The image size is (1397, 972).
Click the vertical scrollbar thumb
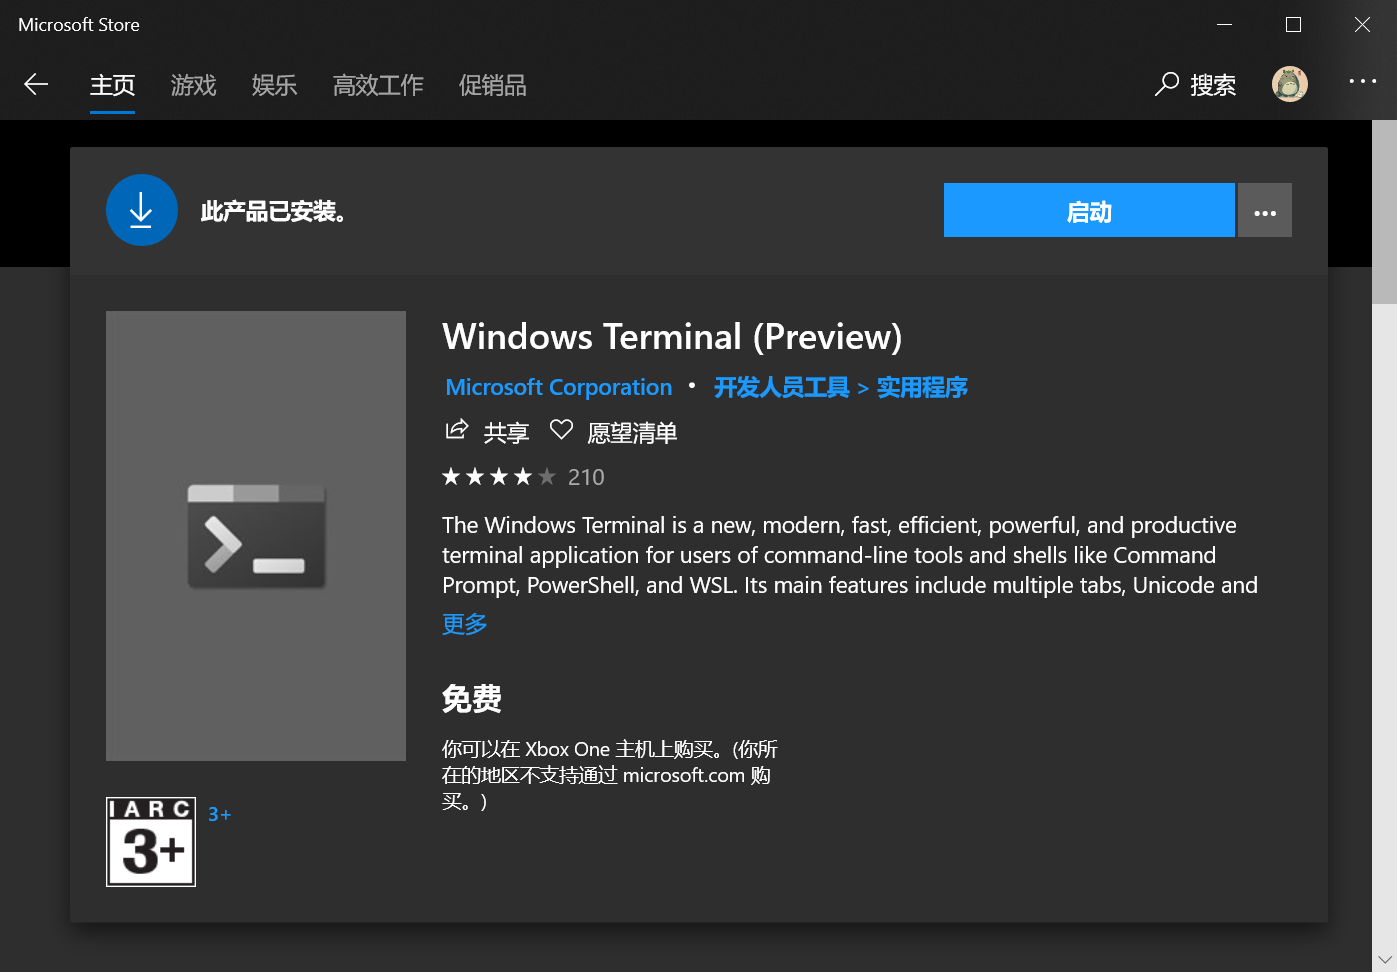[x=1384, y=212]
